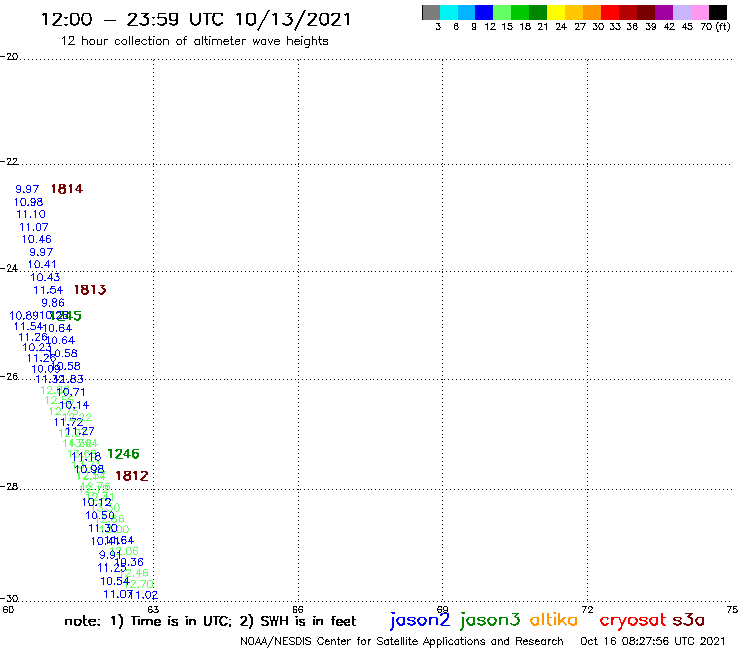This screenshot has height=650, width=740.
Task: Click the 10.50 wave height value
Action: pyautogui.click(x=100, y=515)
